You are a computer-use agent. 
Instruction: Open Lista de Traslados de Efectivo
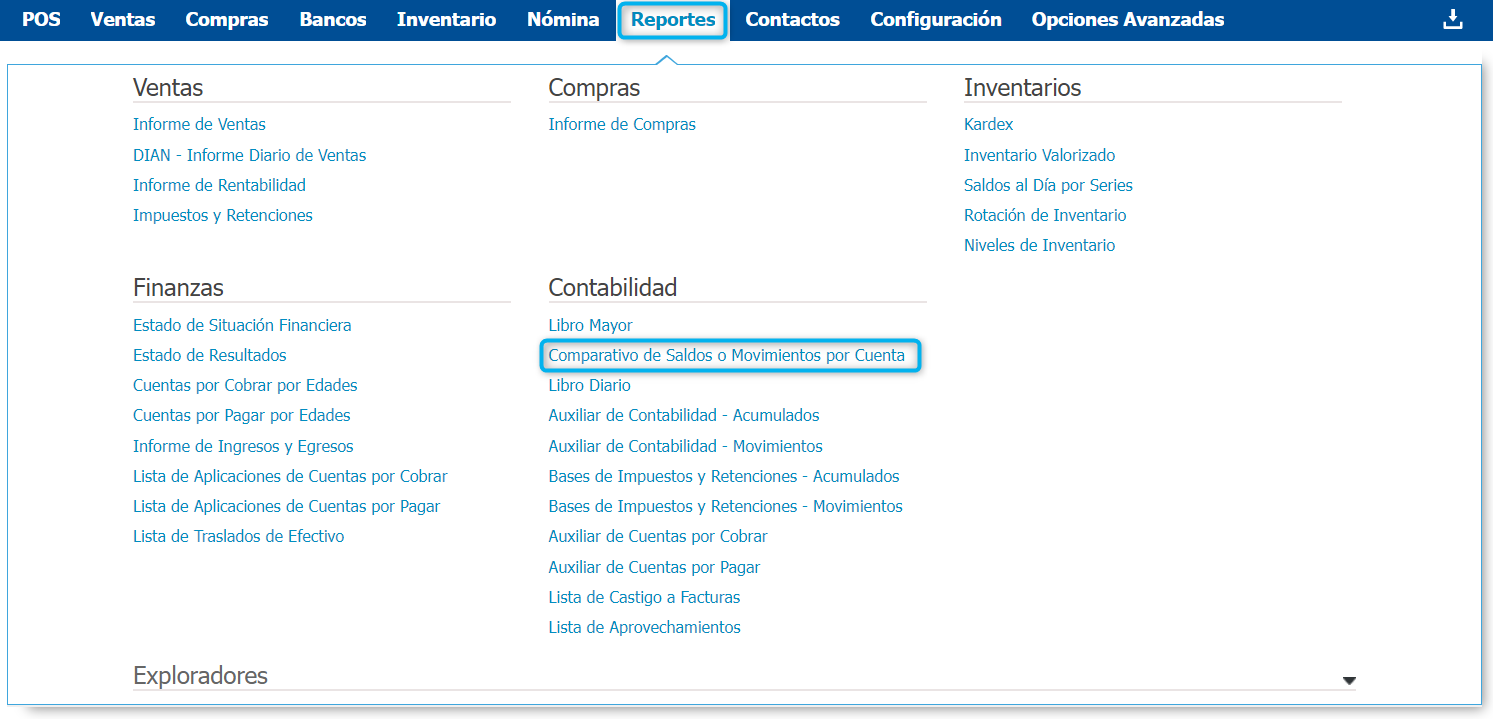click(x=238, y=536)
